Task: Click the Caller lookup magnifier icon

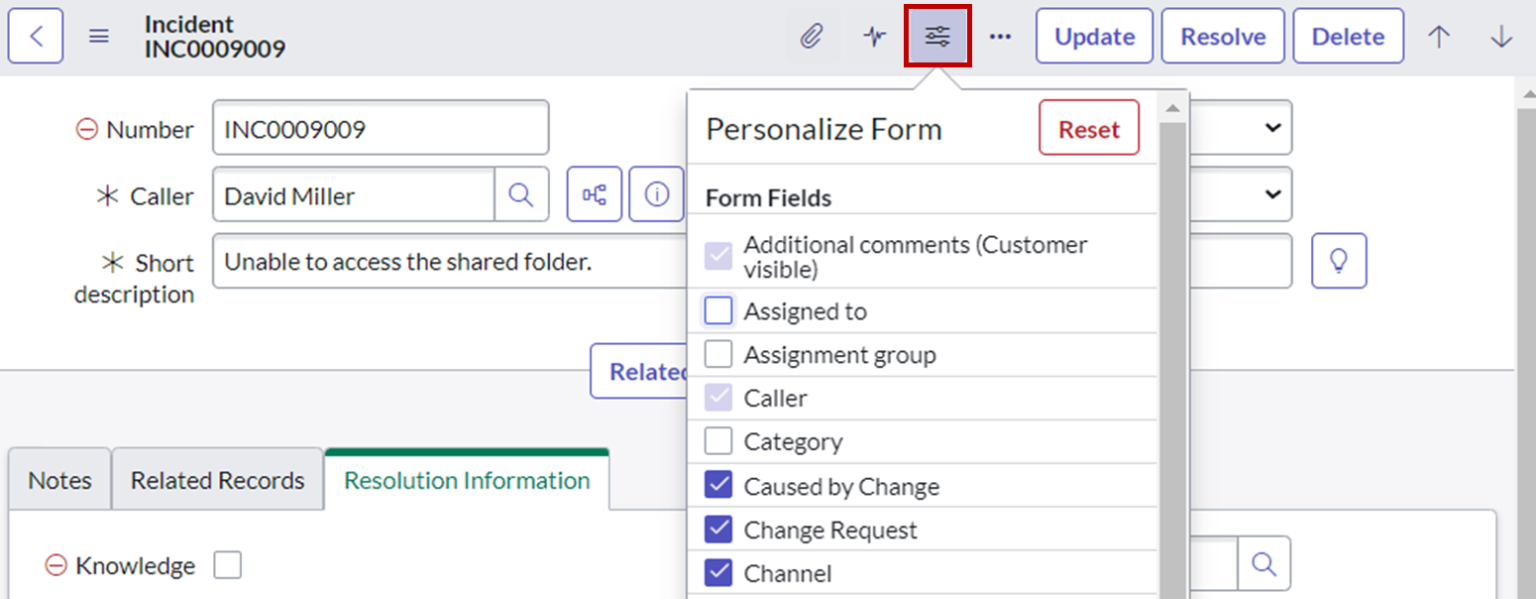Action: (x=521, y=194)
